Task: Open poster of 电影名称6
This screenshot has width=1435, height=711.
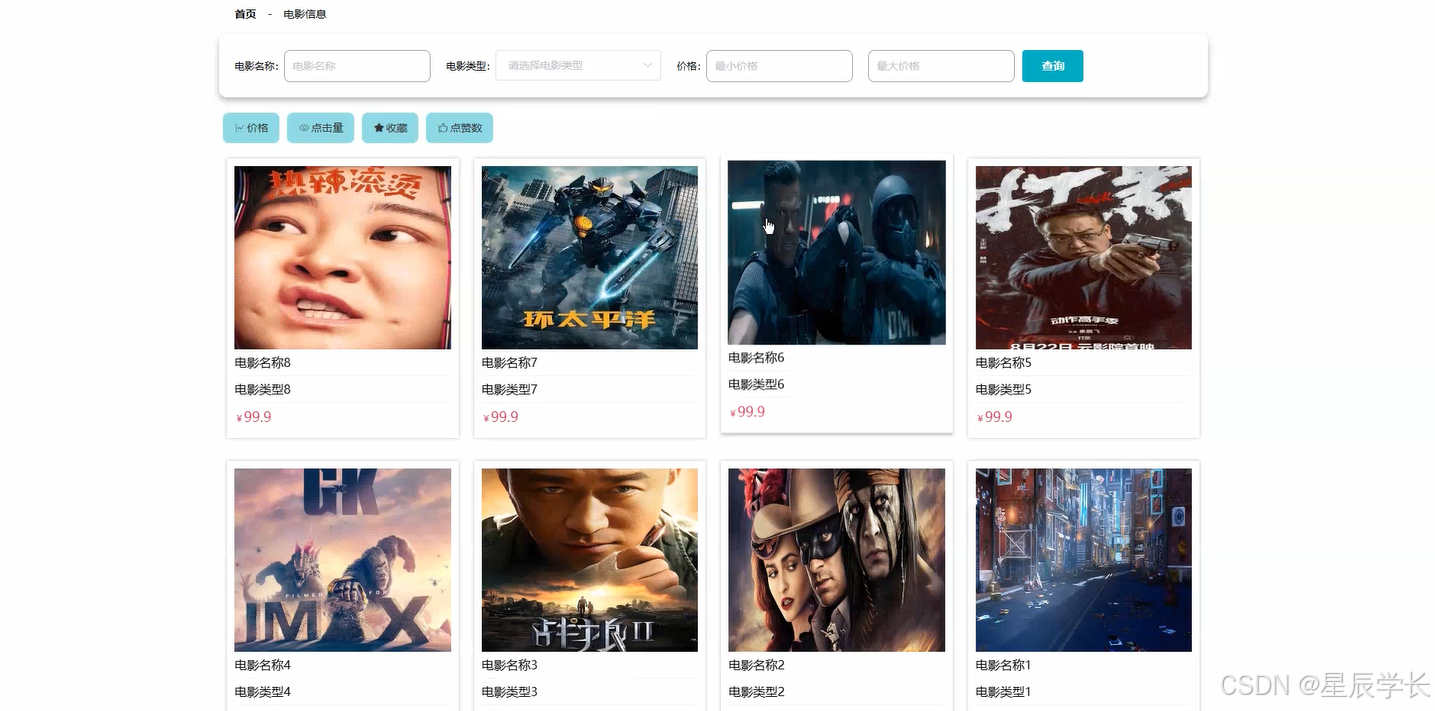Action: coord(837,252)
